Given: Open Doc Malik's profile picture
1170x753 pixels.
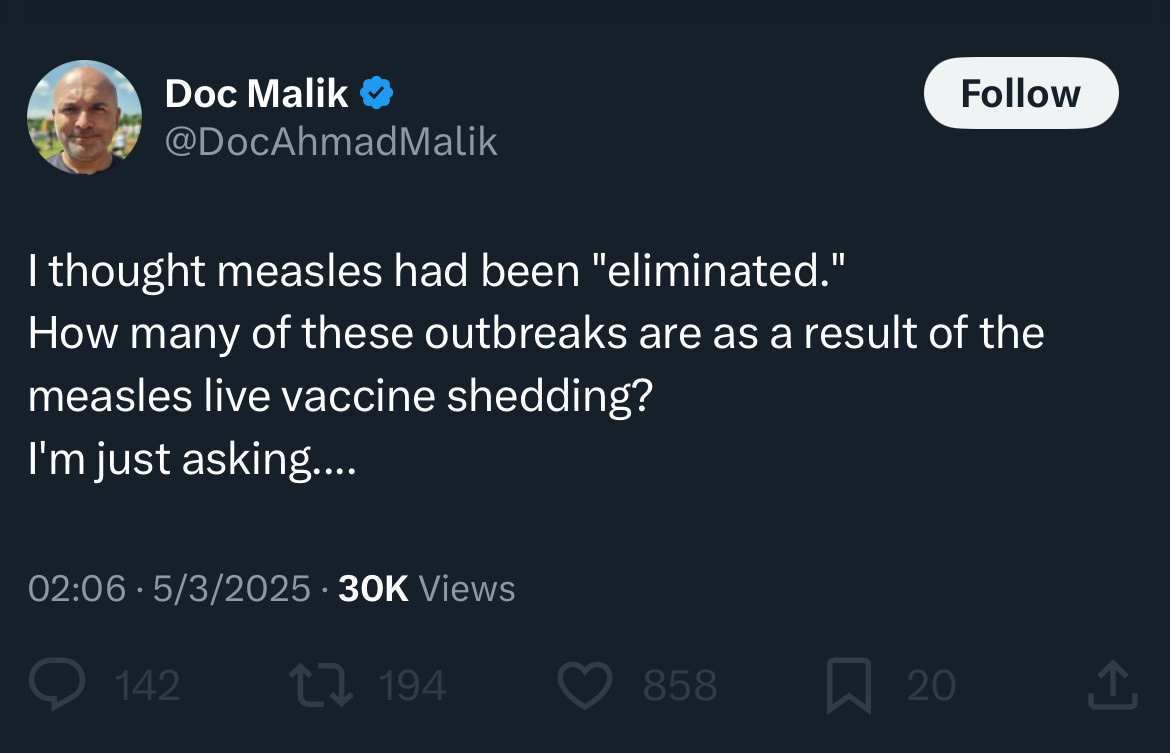Looking at the screenshot, I should click(84, 117).
